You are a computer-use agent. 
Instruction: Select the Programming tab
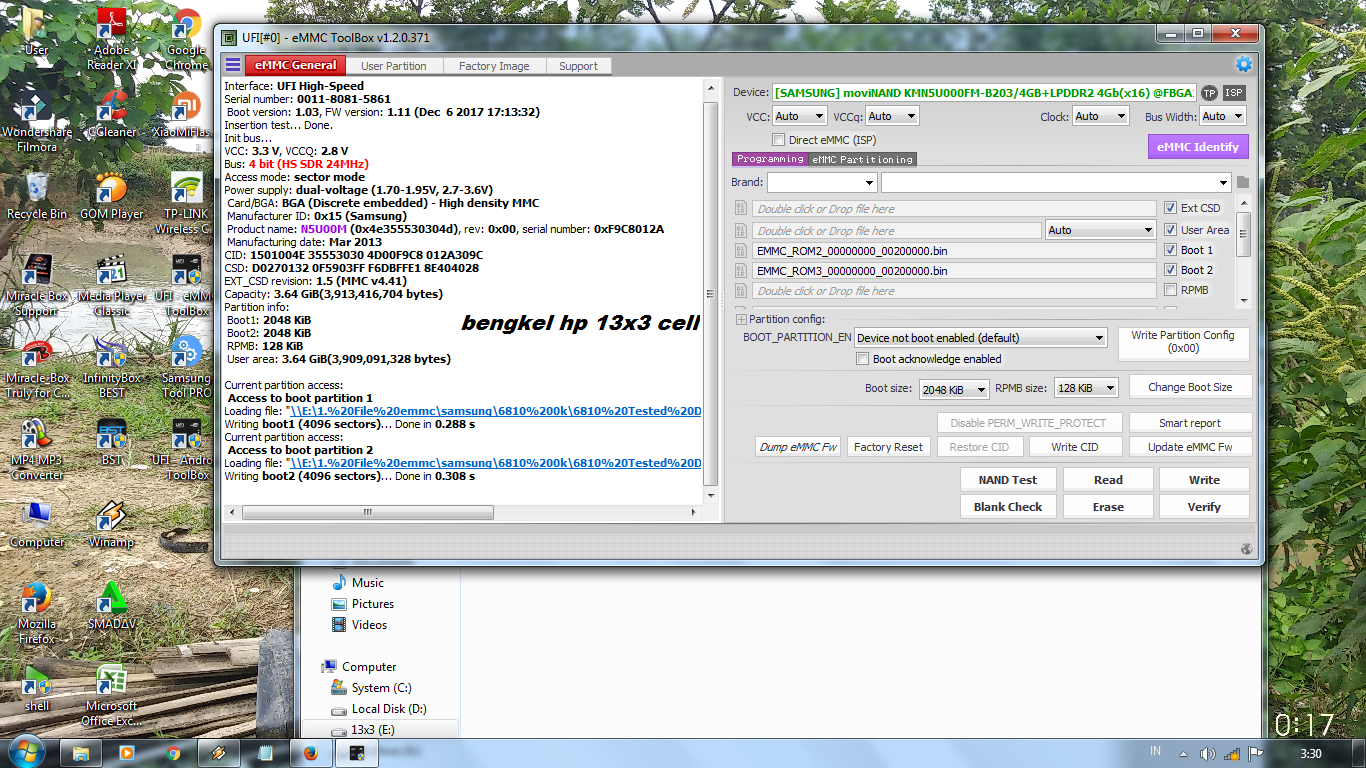[770, 159]
